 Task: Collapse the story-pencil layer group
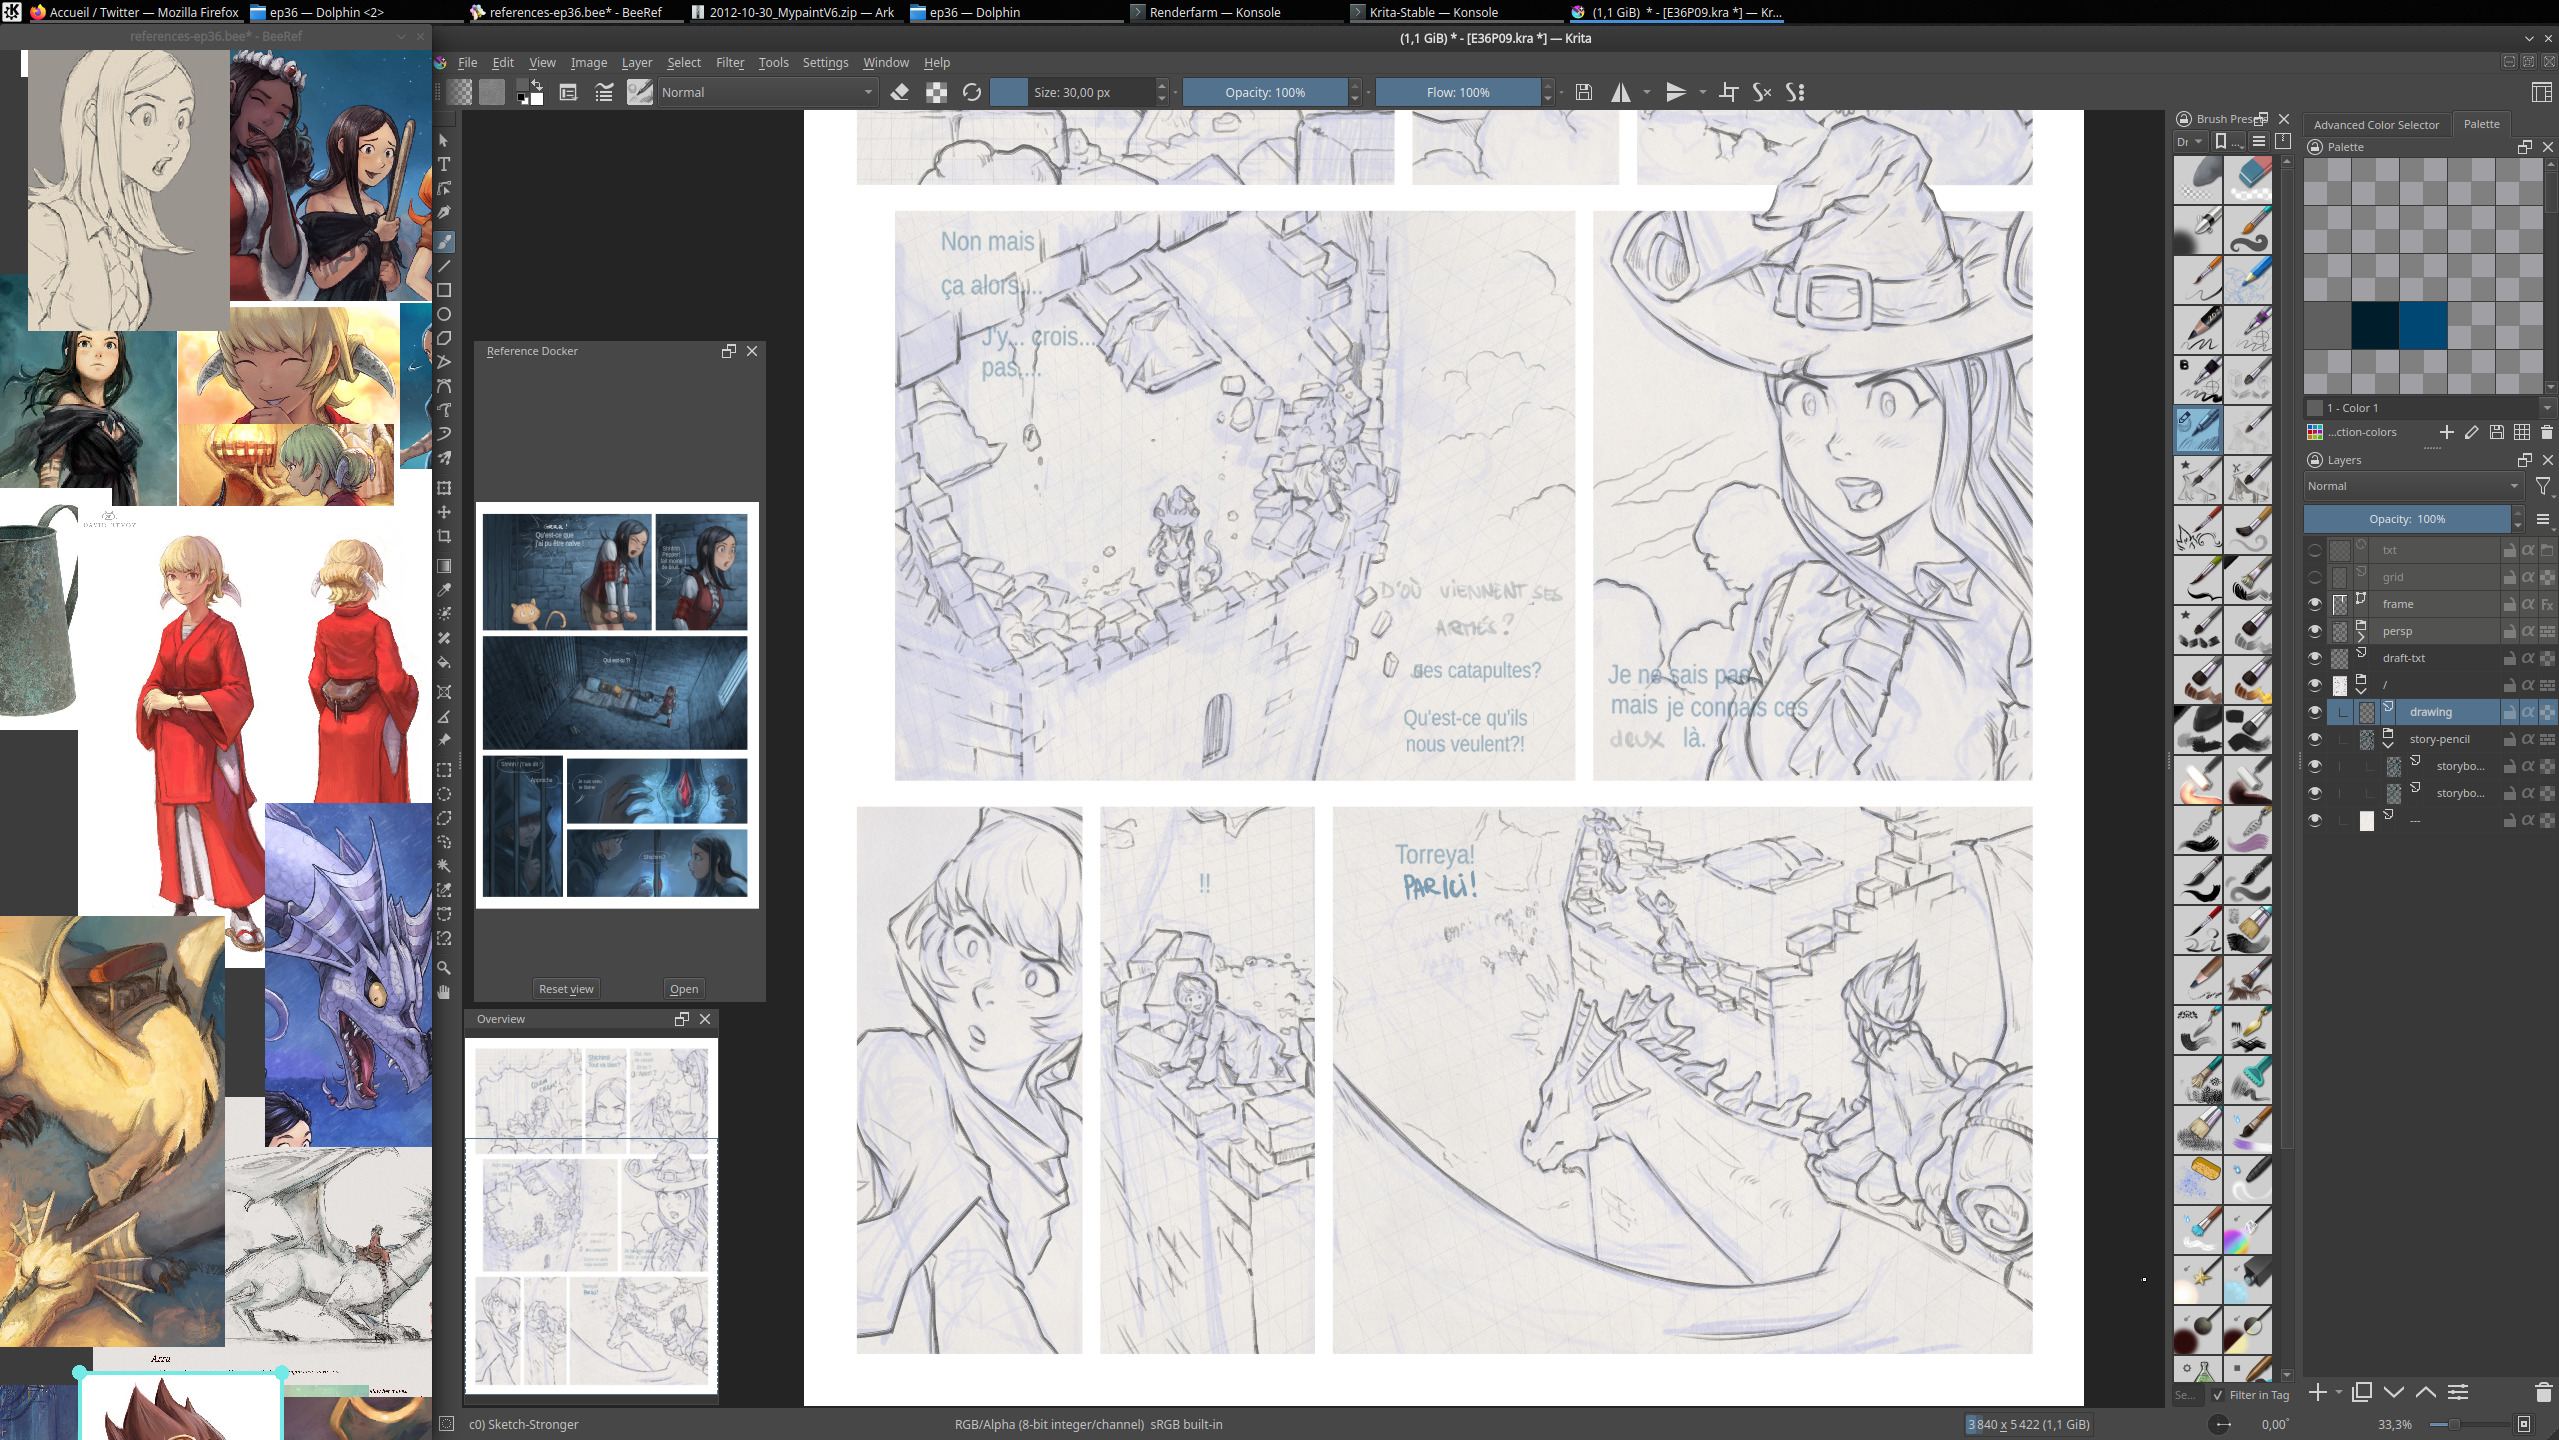tap(2388, 745)
